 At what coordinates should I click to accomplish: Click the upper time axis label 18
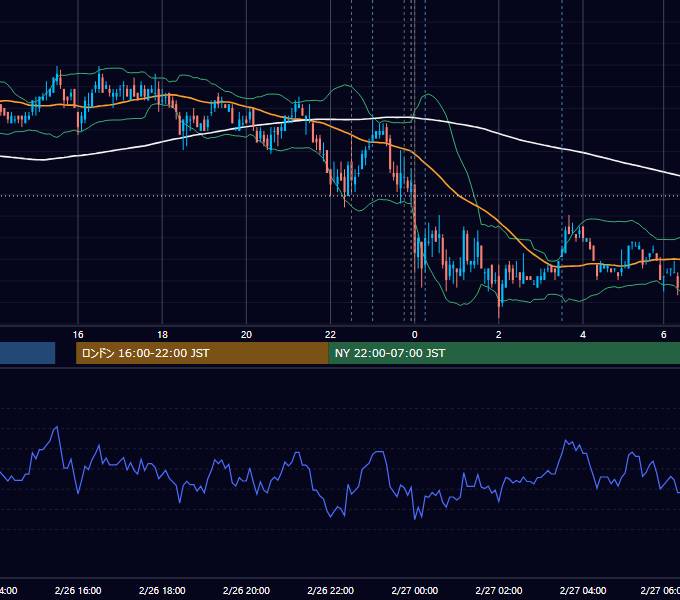tap(162, 335)
